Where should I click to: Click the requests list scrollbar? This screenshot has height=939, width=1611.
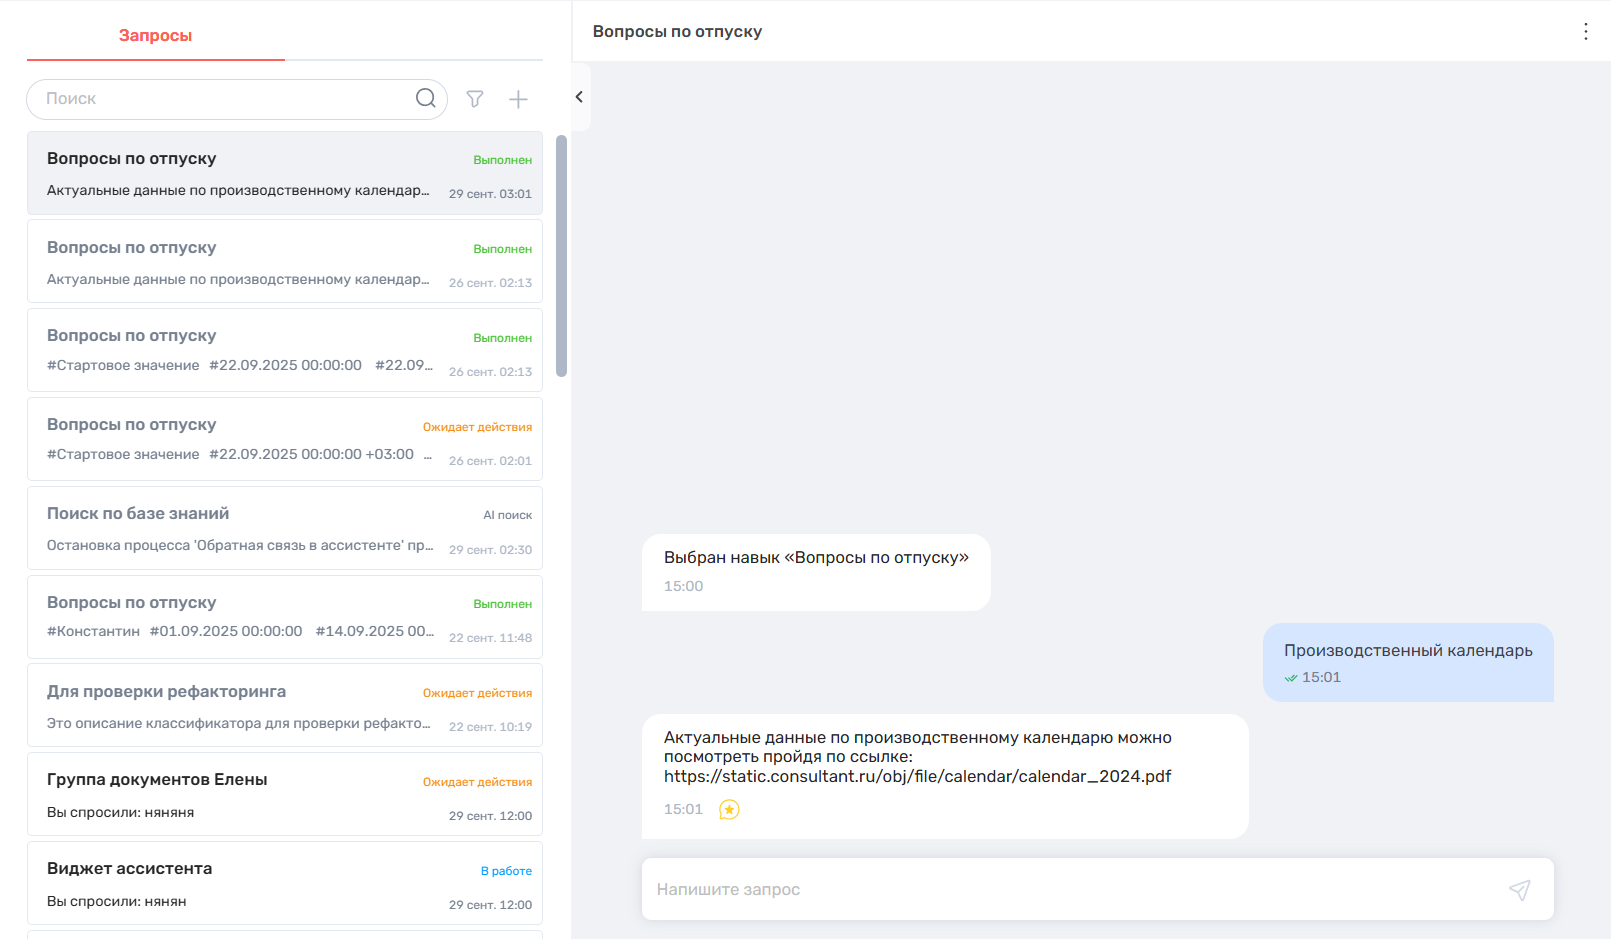pos(561,256)
